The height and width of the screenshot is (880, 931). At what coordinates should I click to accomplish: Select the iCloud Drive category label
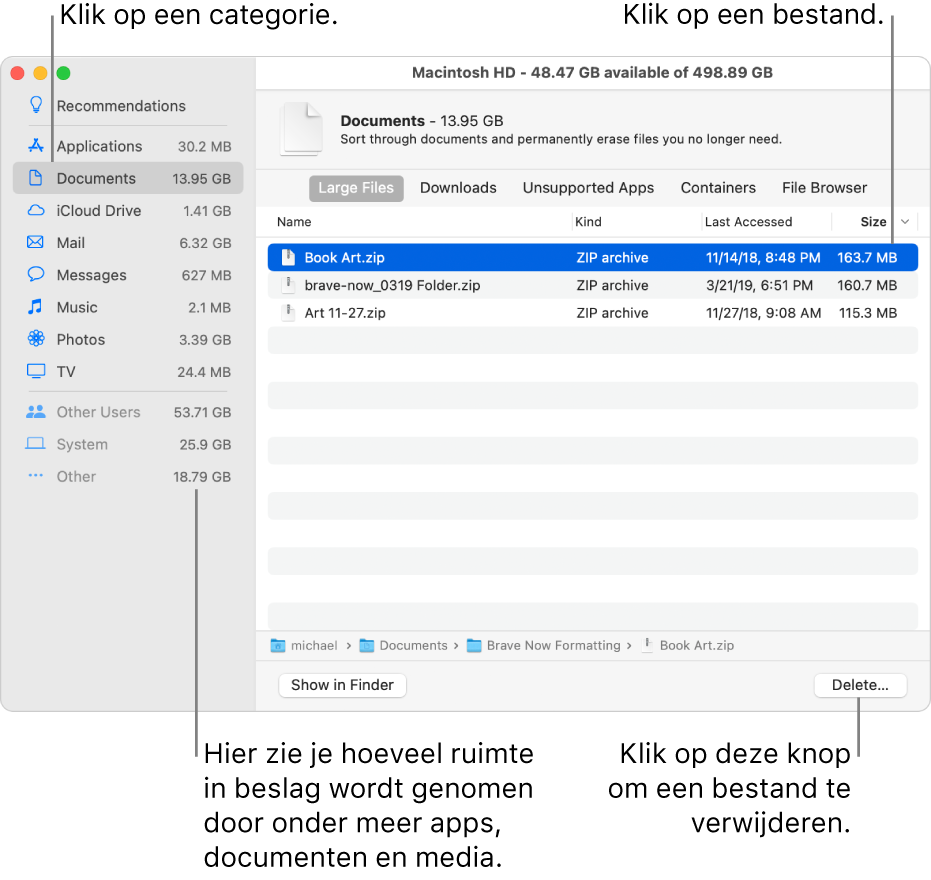tap(99, 211)
